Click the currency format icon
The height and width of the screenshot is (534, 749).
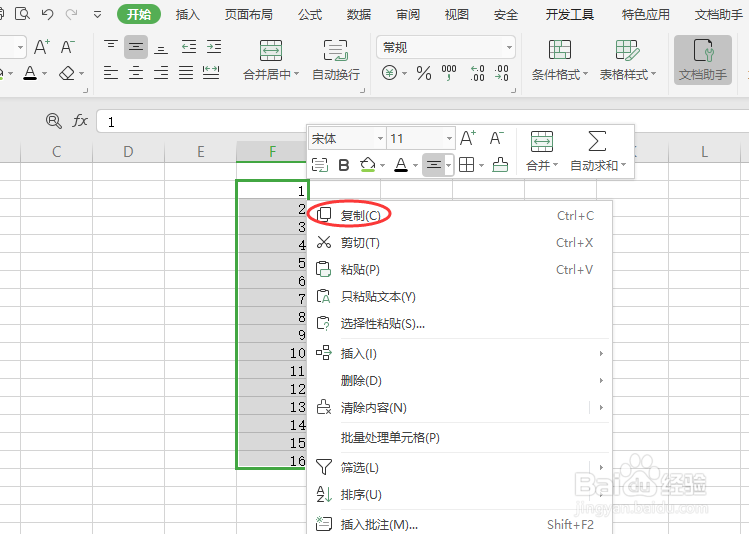click(390, 73)
